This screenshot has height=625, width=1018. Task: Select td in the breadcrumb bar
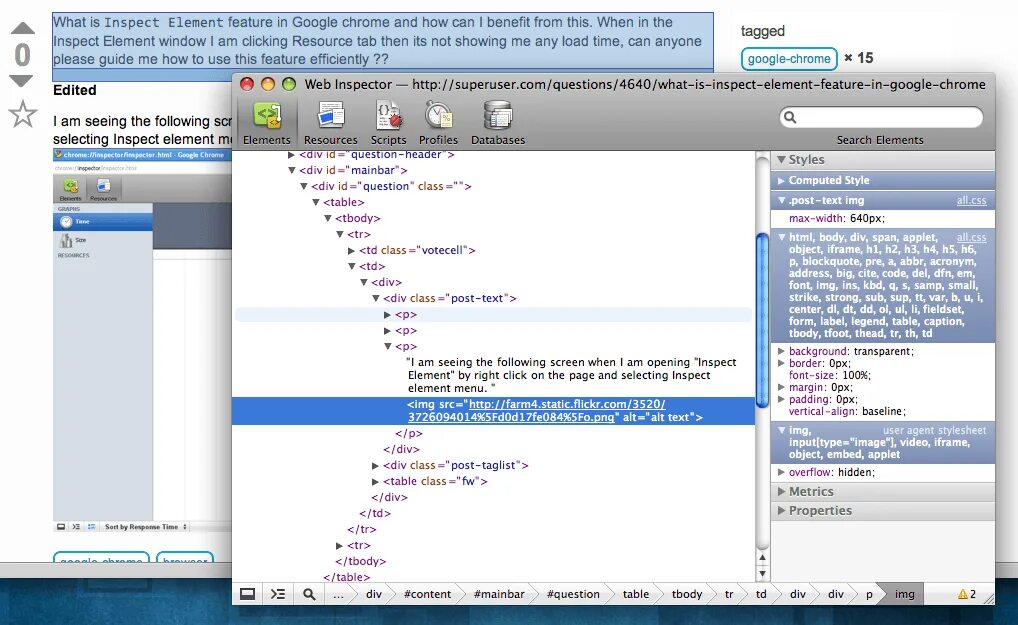(761, 594)
